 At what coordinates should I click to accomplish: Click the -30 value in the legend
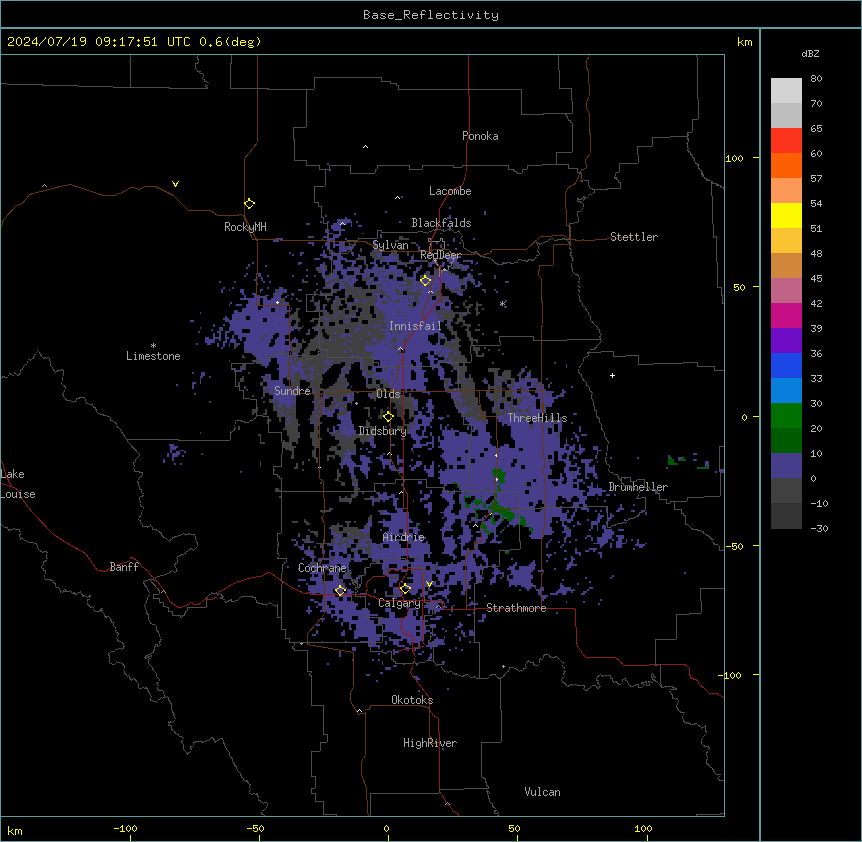click(819, 528)
